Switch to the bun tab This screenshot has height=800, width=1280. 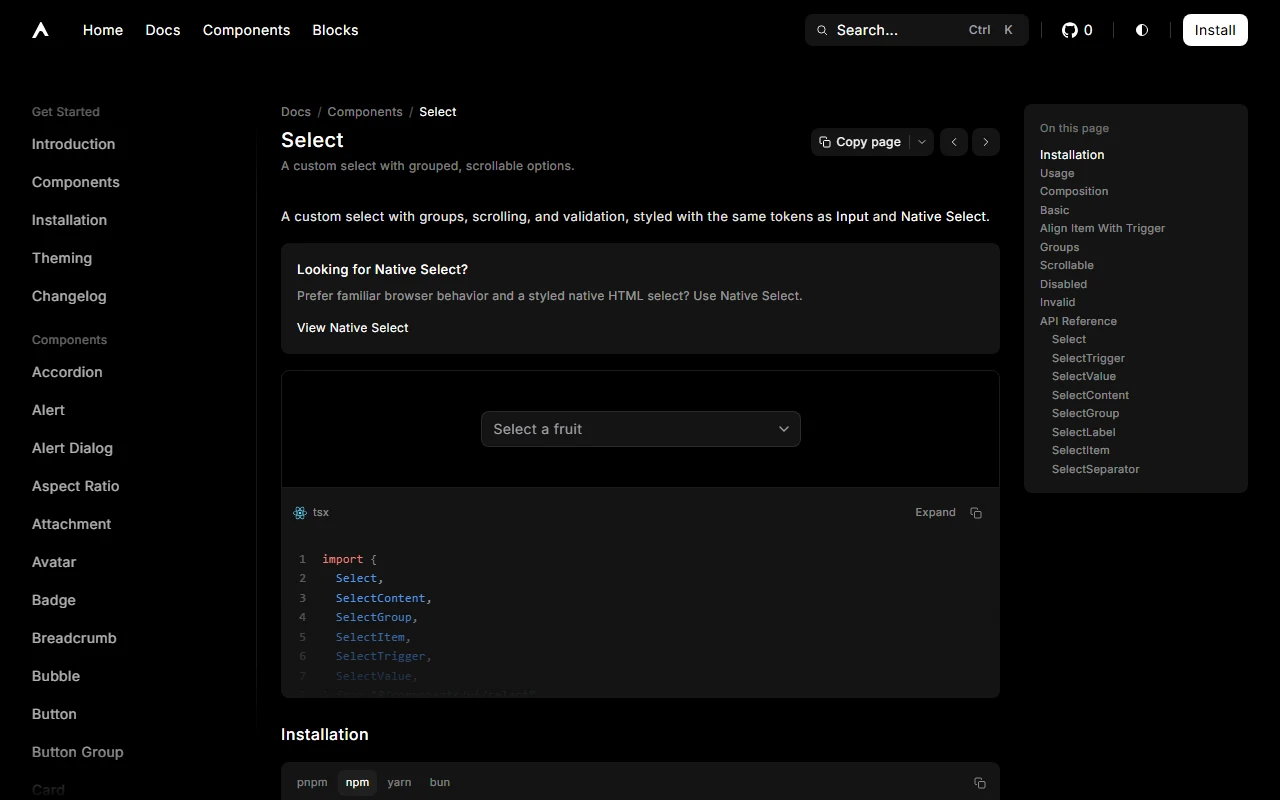[440, 782]
